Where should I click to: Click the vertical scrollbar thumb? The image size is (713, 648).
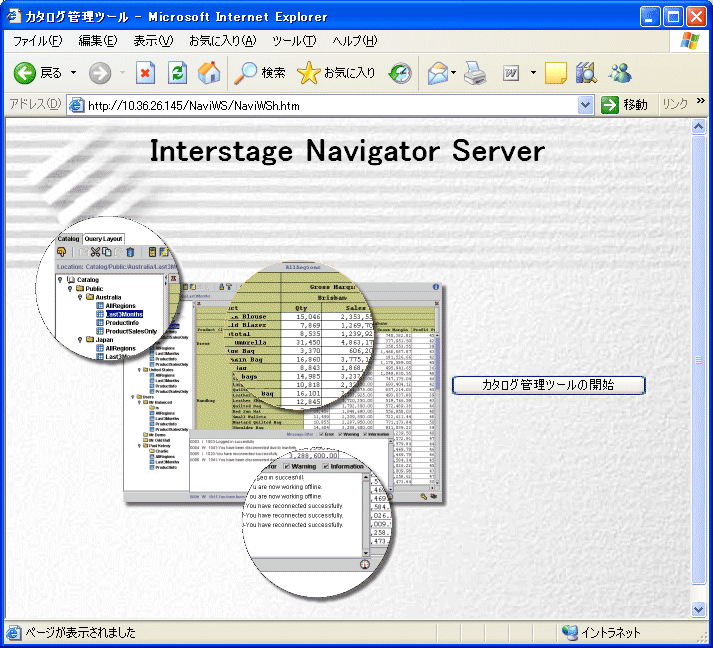pyautogui.click(x=698, y=360)
